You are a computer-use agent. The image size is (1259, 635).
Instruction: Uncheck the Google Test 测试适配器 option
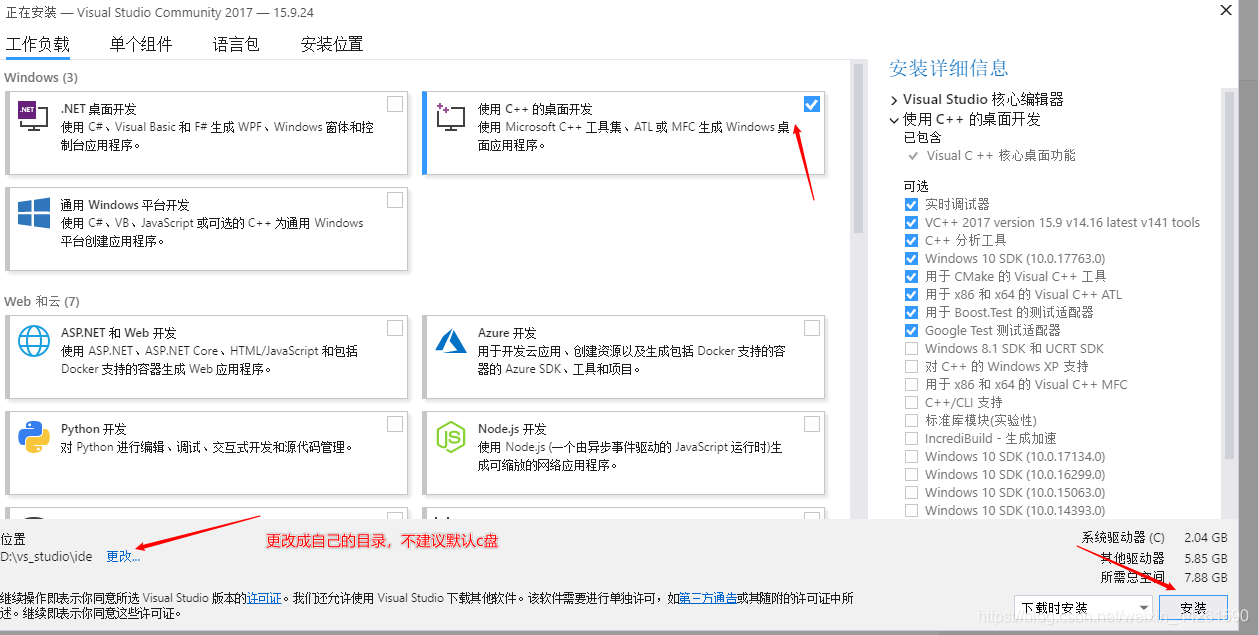pyautogui.click(x=911, y=330)
